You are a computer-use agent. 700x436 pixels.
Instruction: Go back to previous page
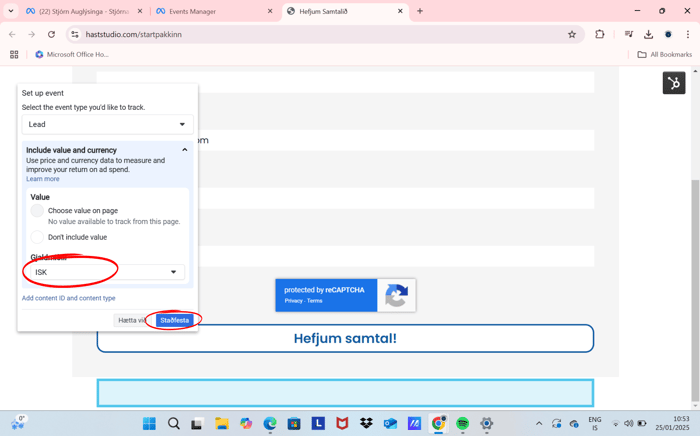point(12,34)
